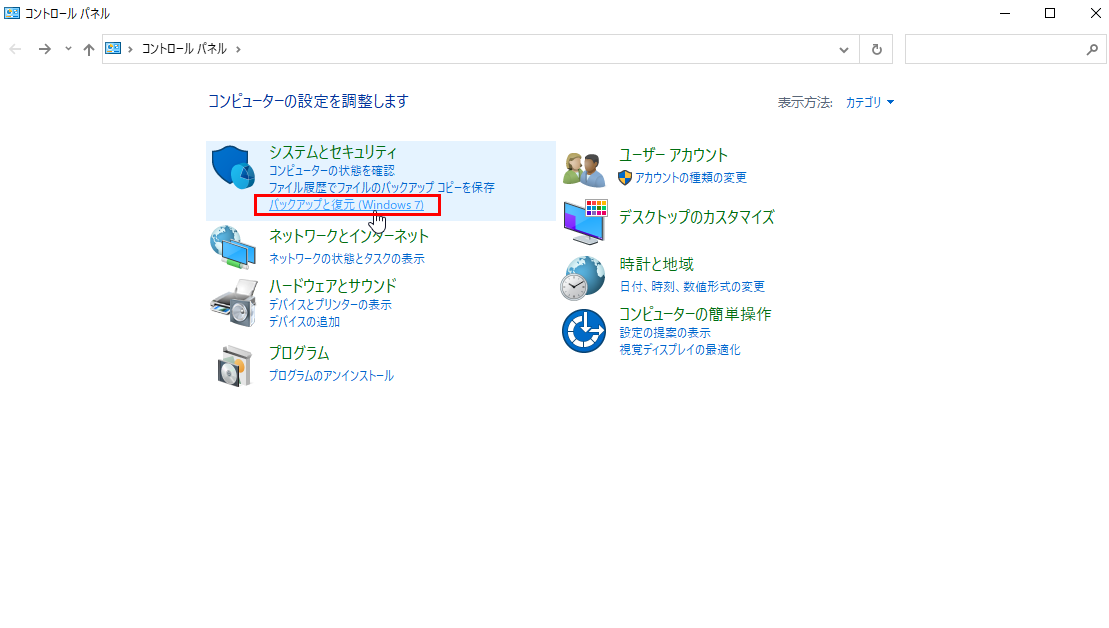Open the Ease of Access icon

(583, 330)
